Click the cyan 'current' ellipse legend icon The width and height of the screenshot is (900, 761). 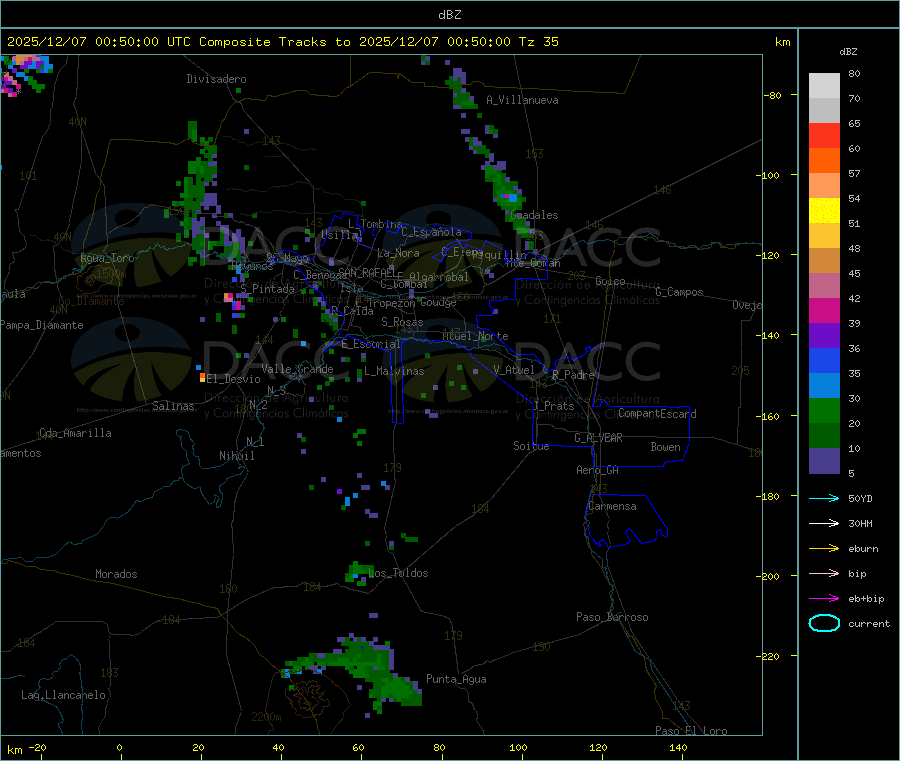click(x=824, y=623)
